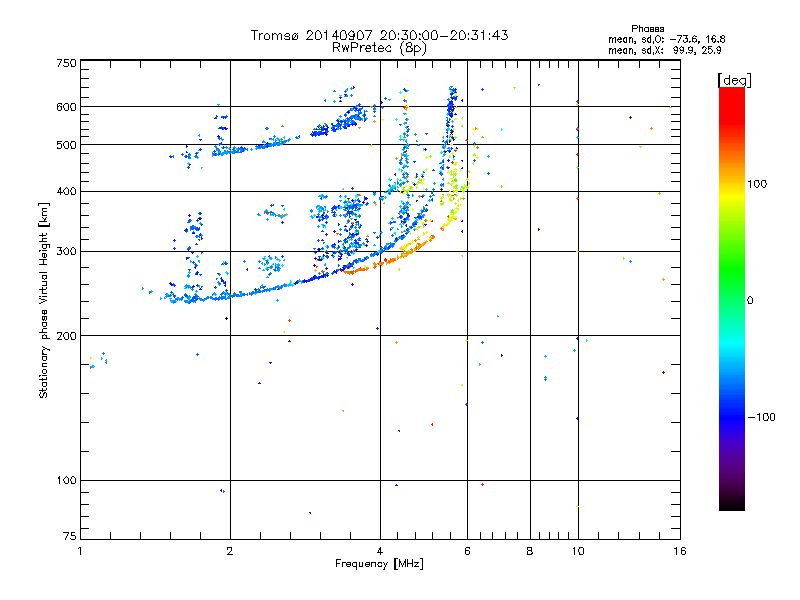
Task: Click the "Frequency [MHz]" x-axis label
Action: pos(379,564)
